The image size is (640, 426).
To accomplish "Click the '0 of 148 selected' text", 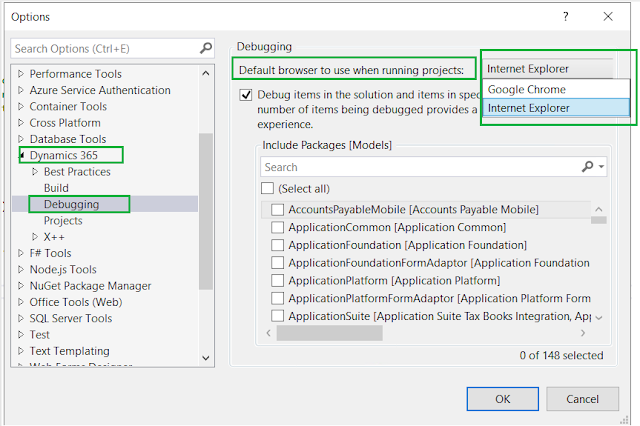I will [x=561, y=355].
